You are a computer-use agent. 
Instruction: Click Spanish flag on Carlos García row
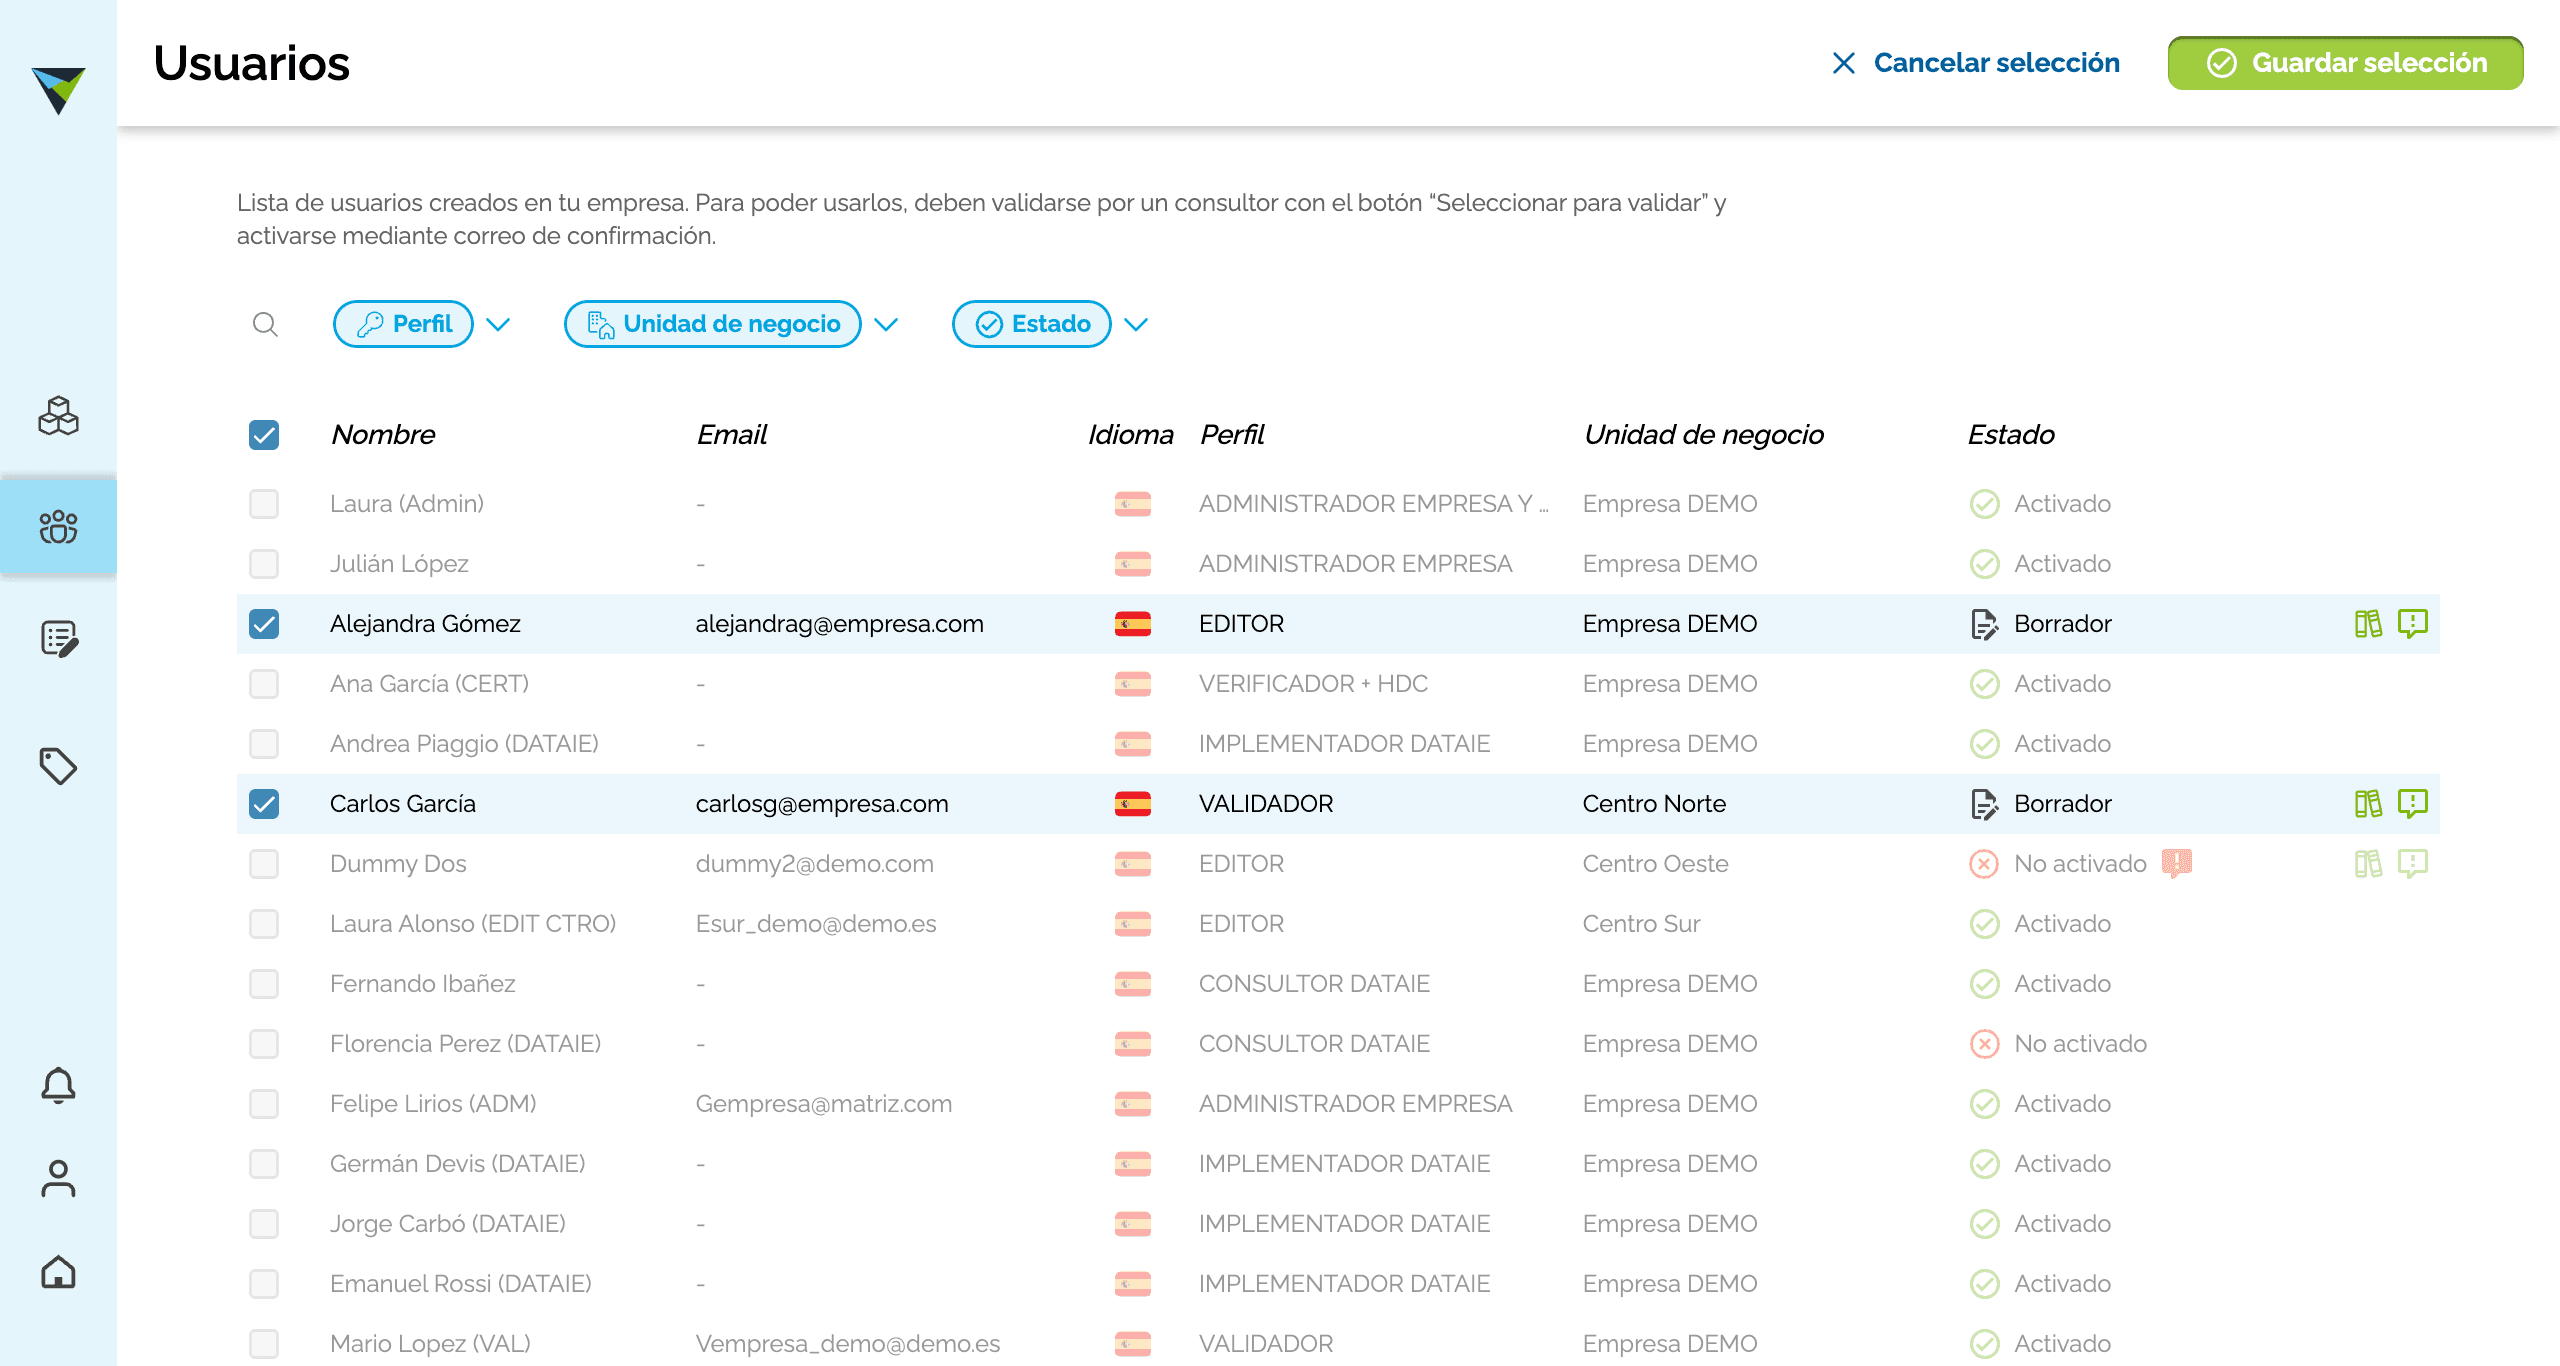(x=1133, y=804)
